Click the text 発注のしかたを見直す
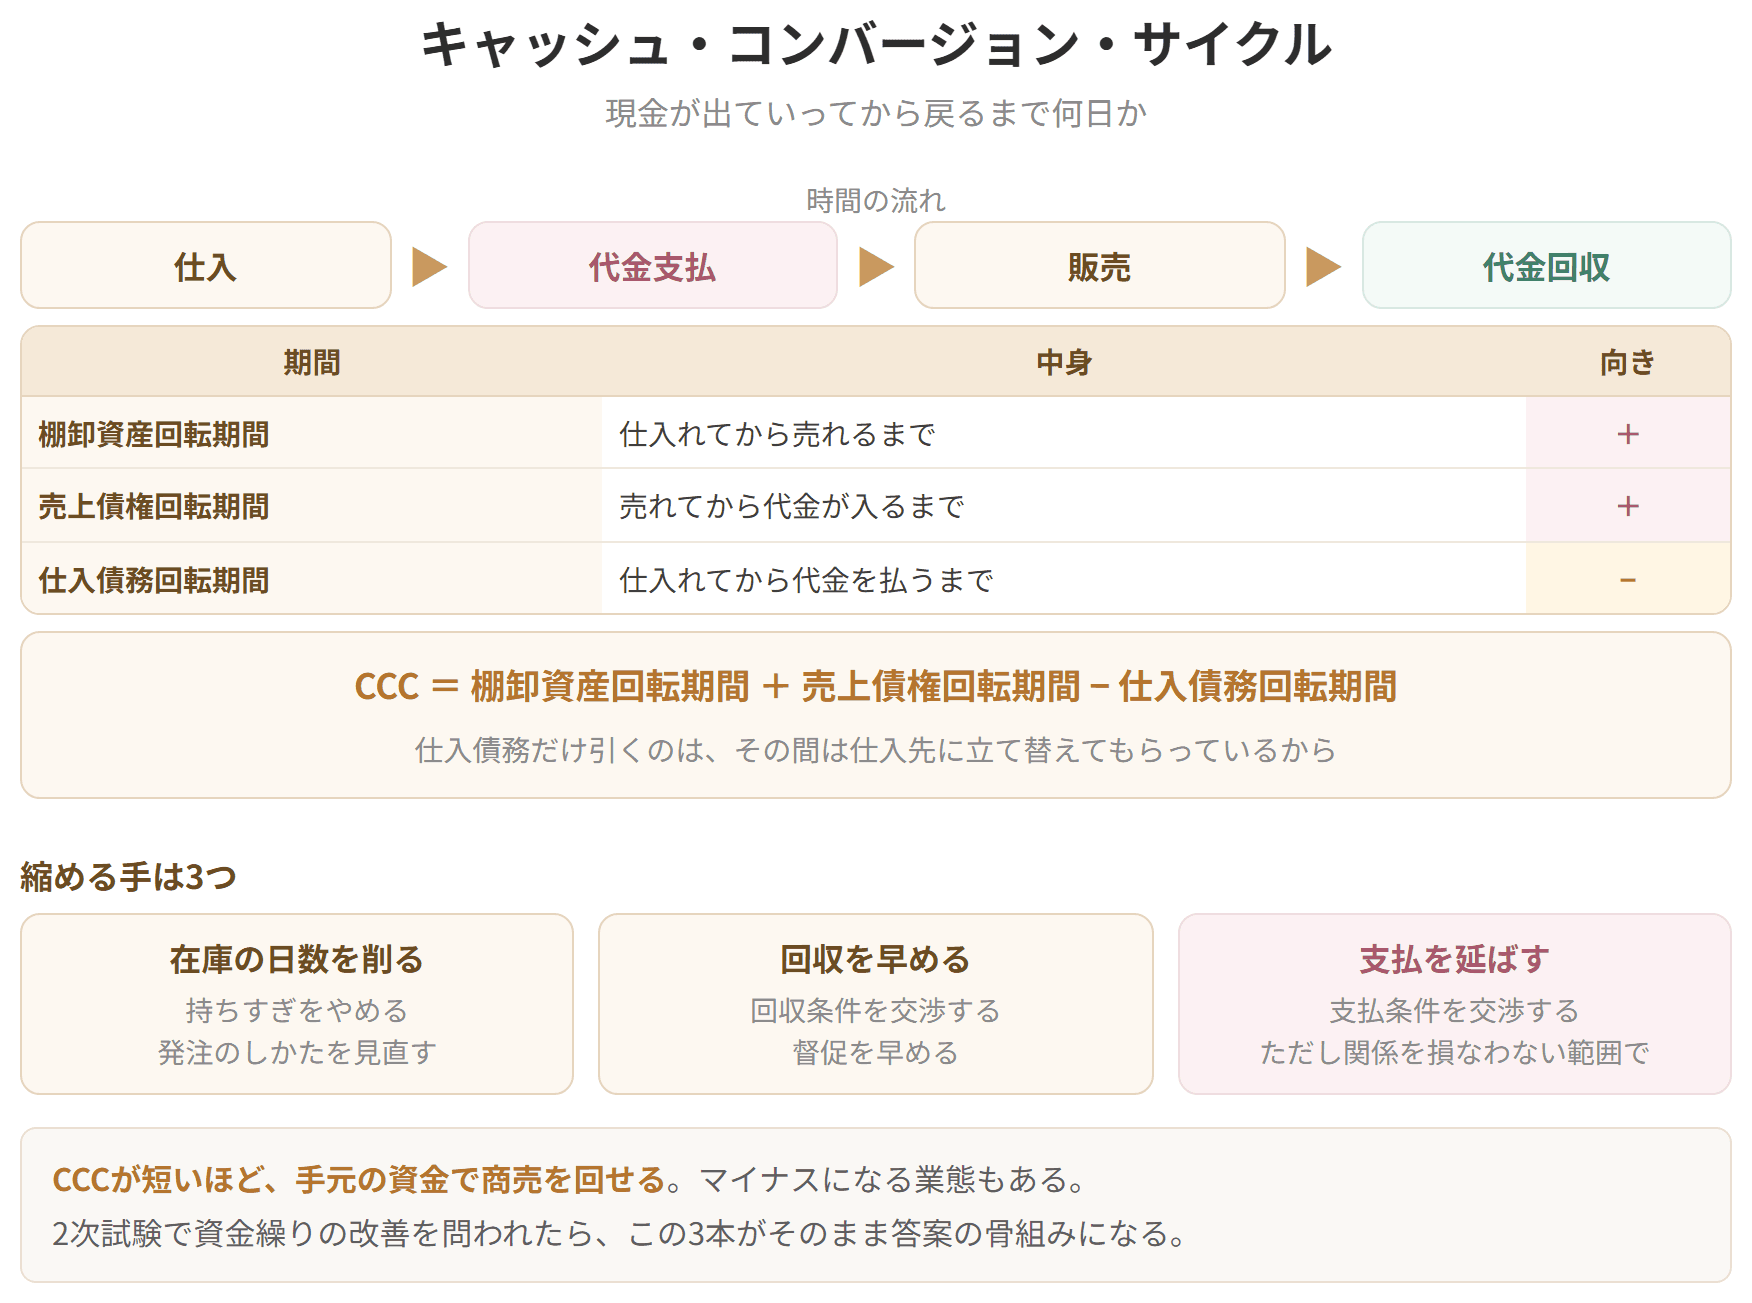This screenshot has width=1752, height=1303. click(297, 1053)
